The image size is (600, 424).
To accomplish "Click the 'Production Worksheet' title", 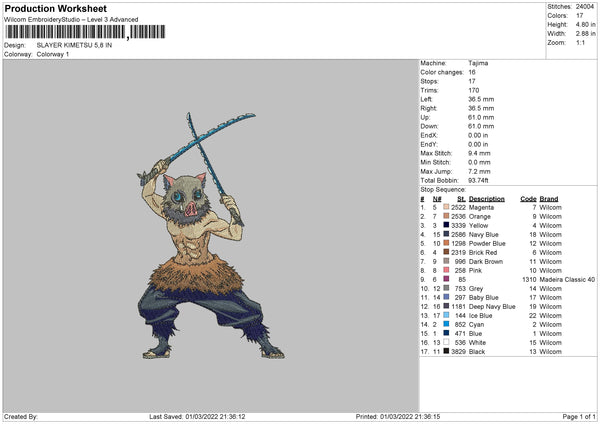I will point(55,8).
